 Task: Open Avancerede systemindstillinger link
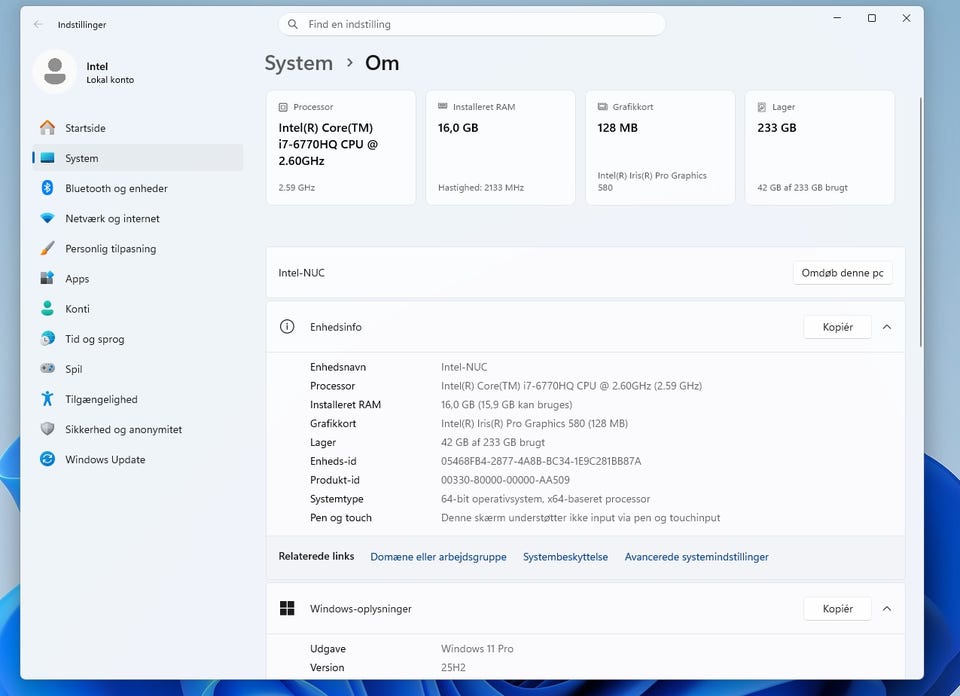pos(696,556)
